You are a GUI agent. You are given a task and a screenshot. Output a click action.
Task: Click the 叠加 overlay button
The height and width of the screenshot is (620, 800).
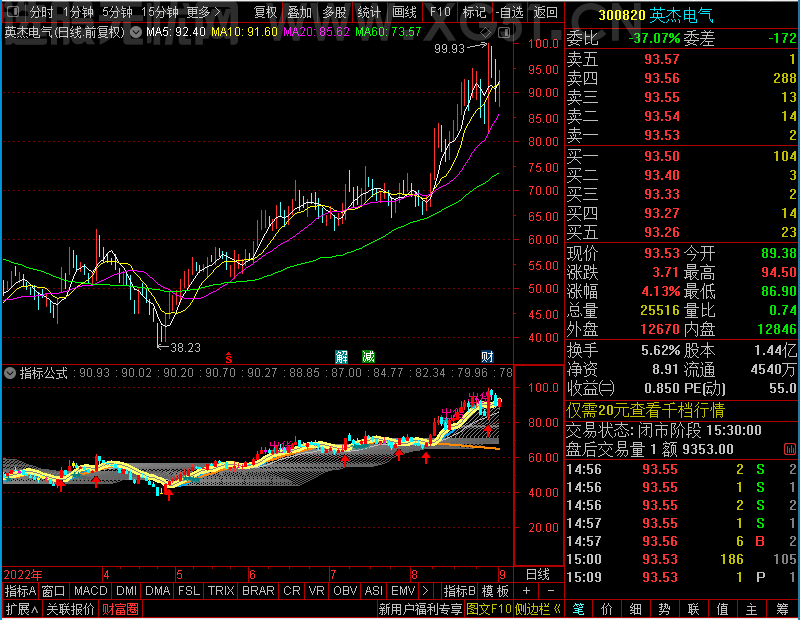[x=299, y=12]
